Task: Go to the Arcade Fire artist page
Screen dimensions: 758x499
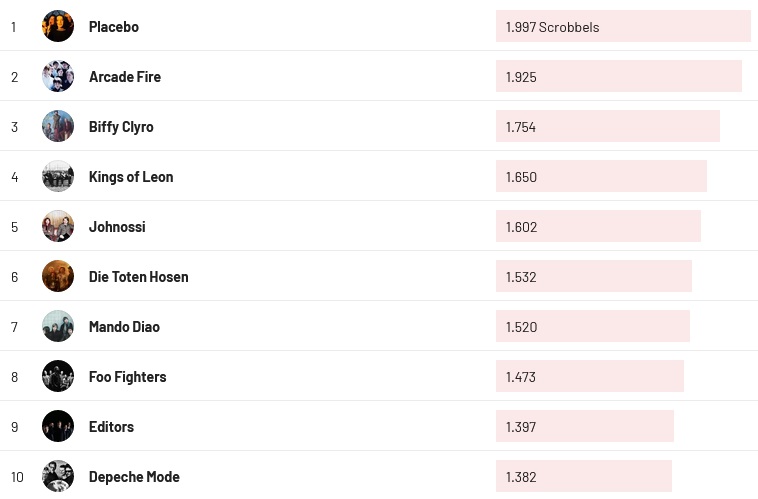Action: click(x=125, y=77)
